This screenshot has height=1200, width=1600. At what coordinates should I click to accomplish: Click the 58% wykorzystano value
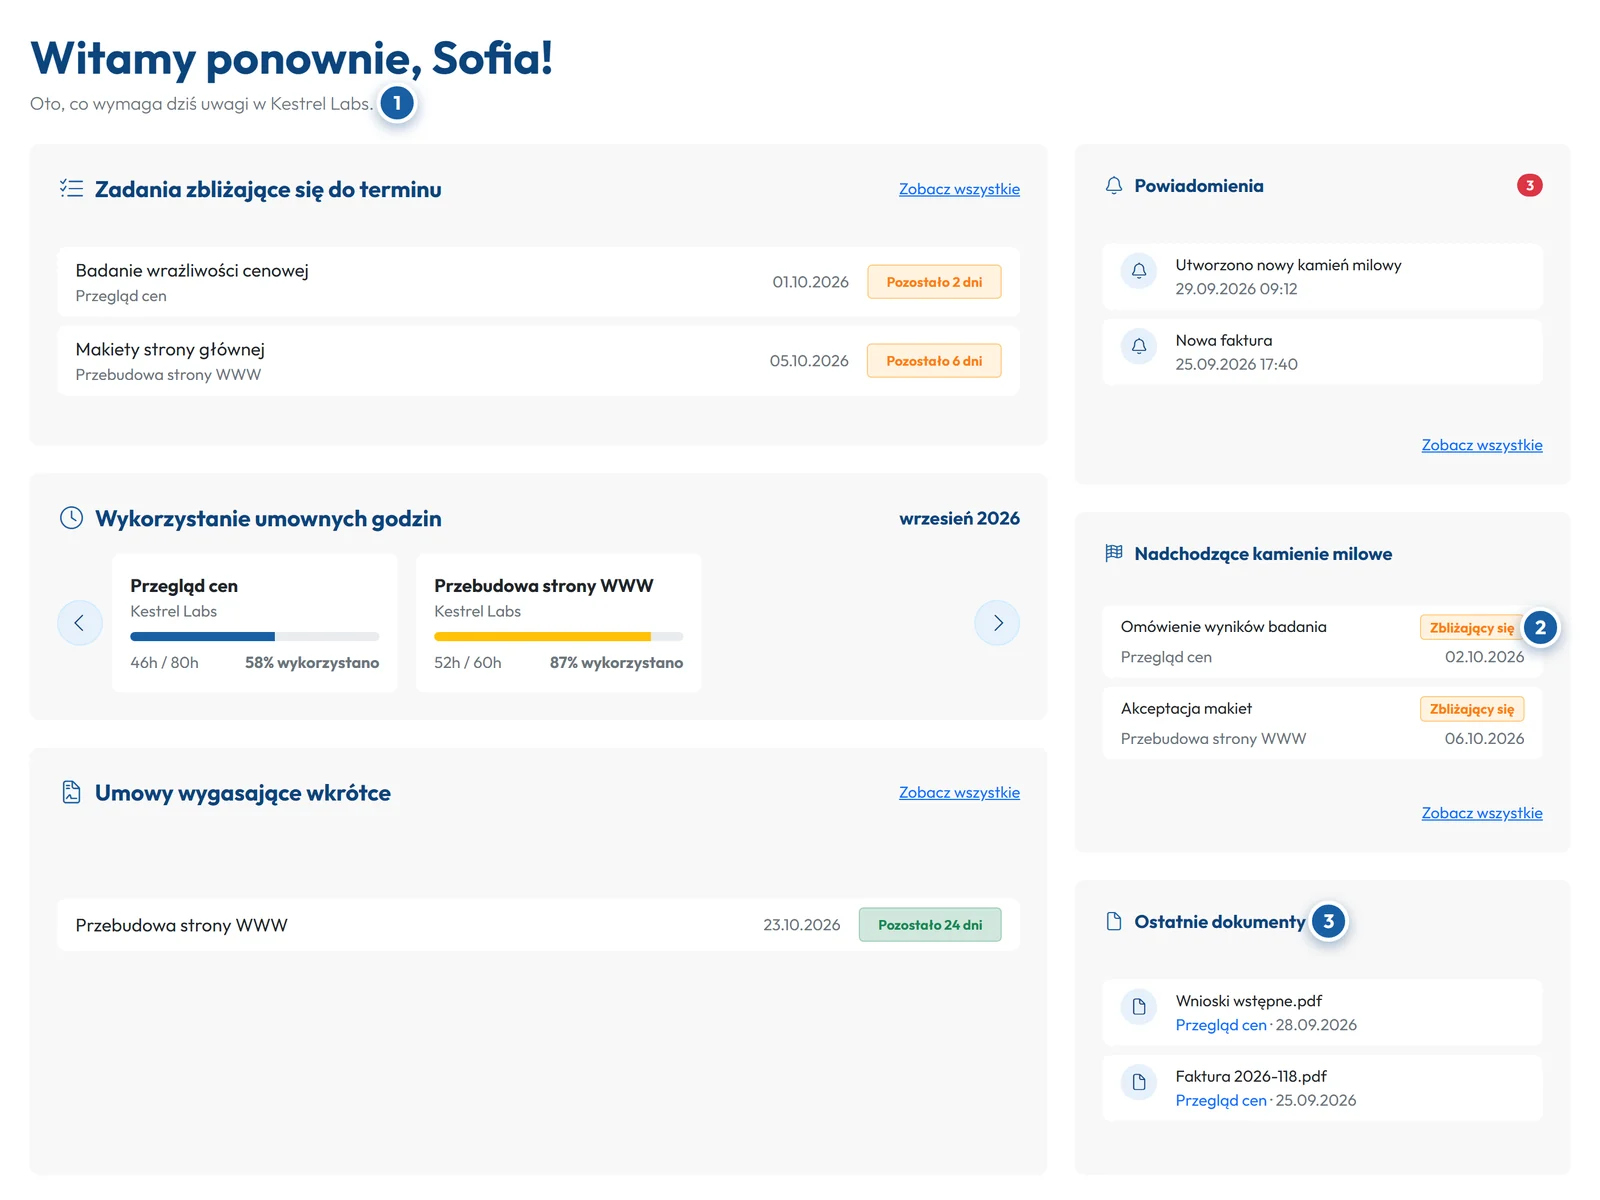click(312, 663)
